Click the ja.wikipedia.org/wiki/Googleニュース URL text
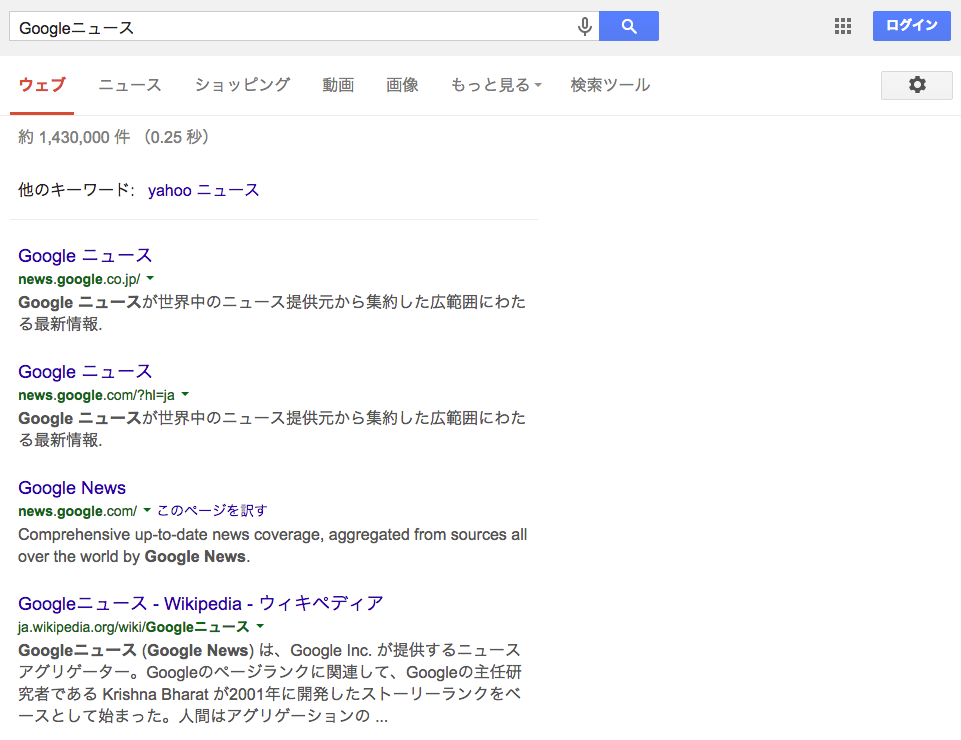This screenshot has height=740, width=961. point(134,627)
